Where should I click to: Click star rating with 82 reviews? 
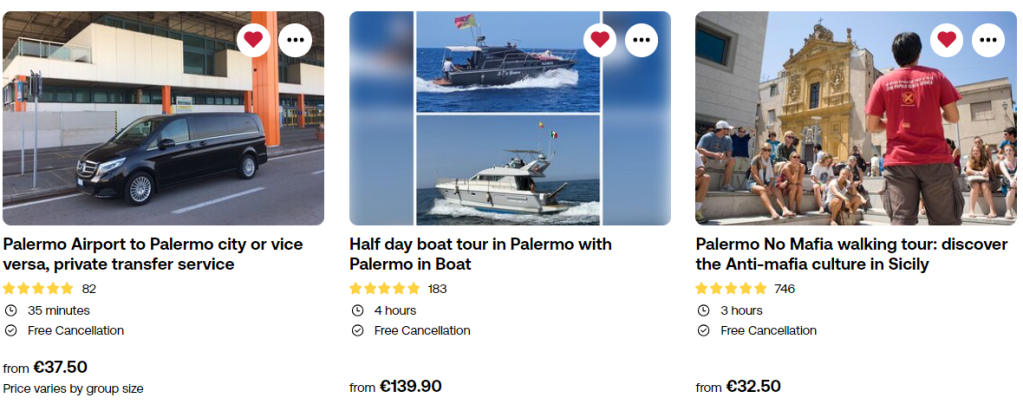38,289
